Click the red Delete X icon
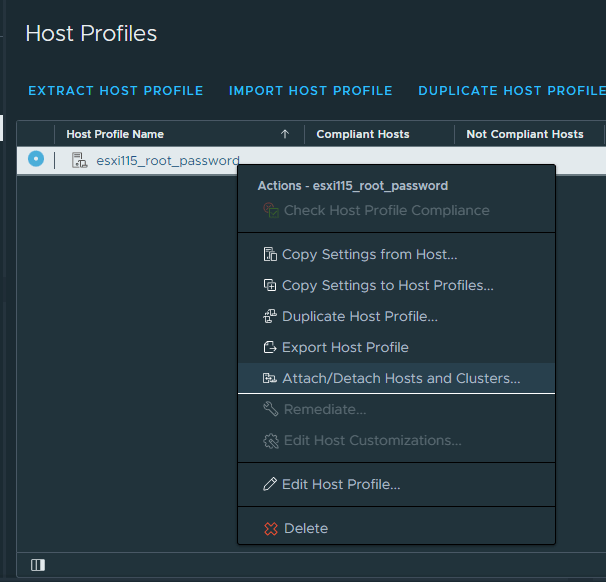 tap(270, 529)
